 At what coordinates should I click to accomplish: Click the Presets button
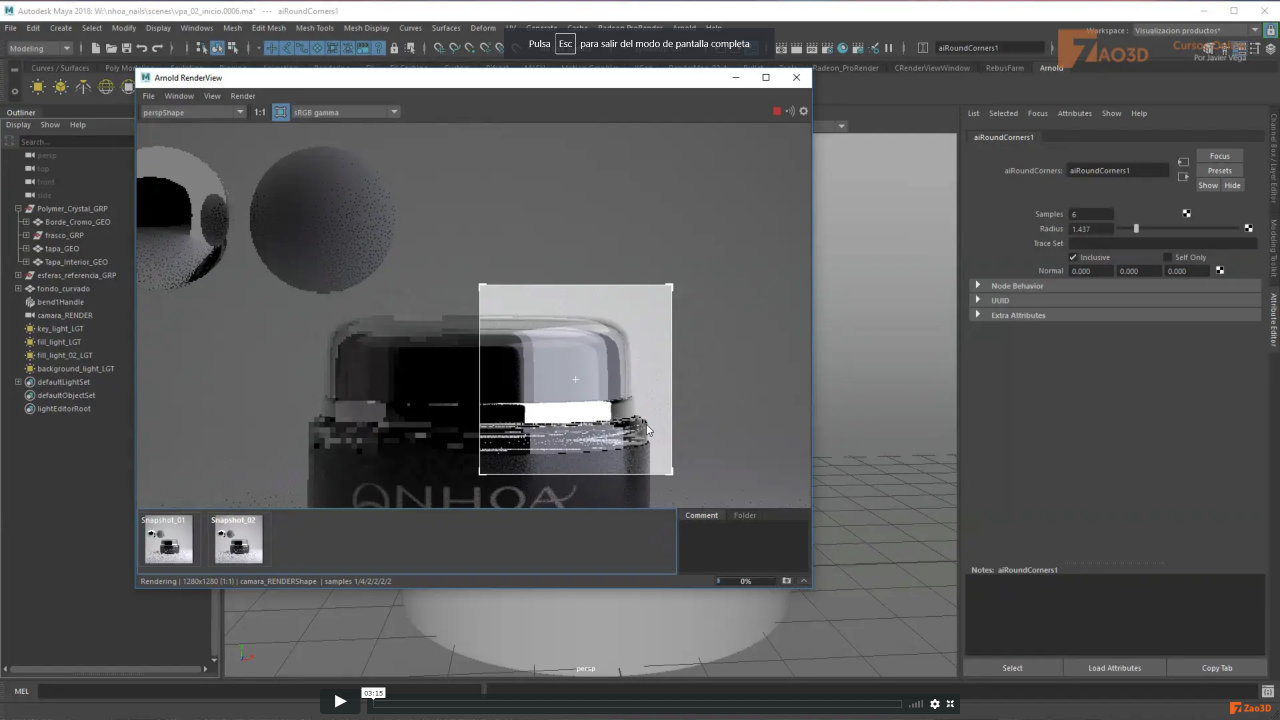coord(1220,170)
